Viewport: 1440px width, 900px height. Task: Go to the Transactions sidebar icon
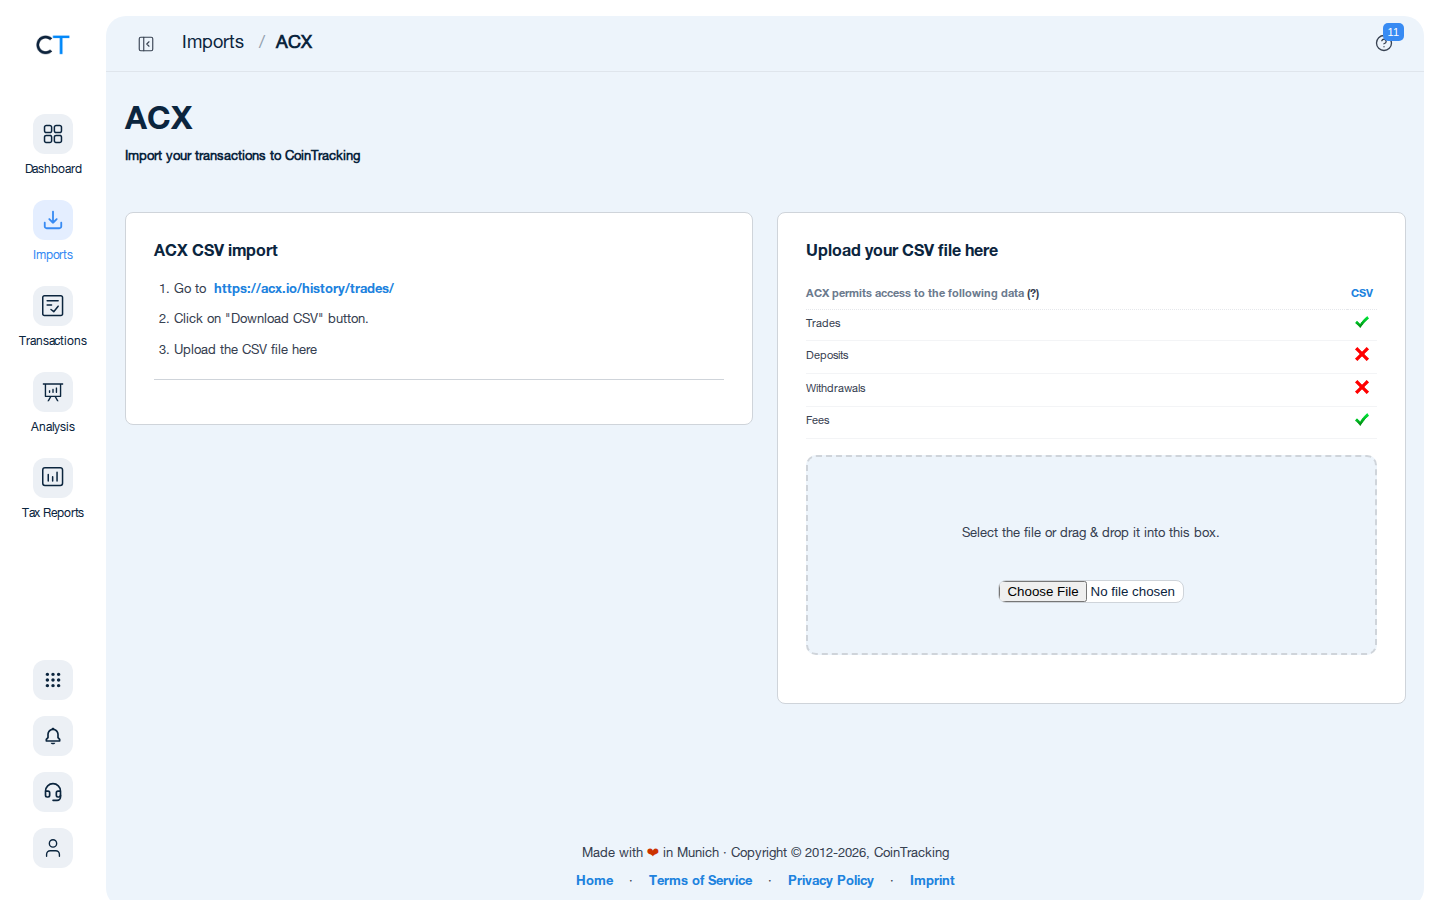coord(53,306)
